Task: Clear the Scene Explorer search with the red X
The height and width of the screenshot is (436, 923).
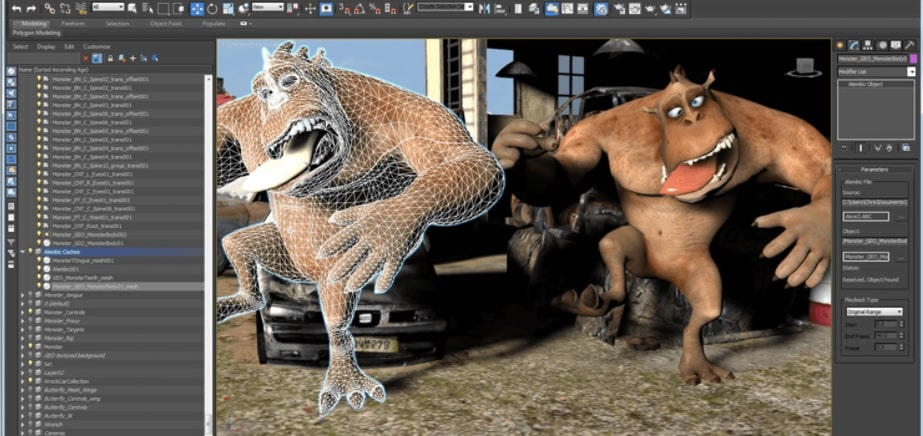Action: 86,58
